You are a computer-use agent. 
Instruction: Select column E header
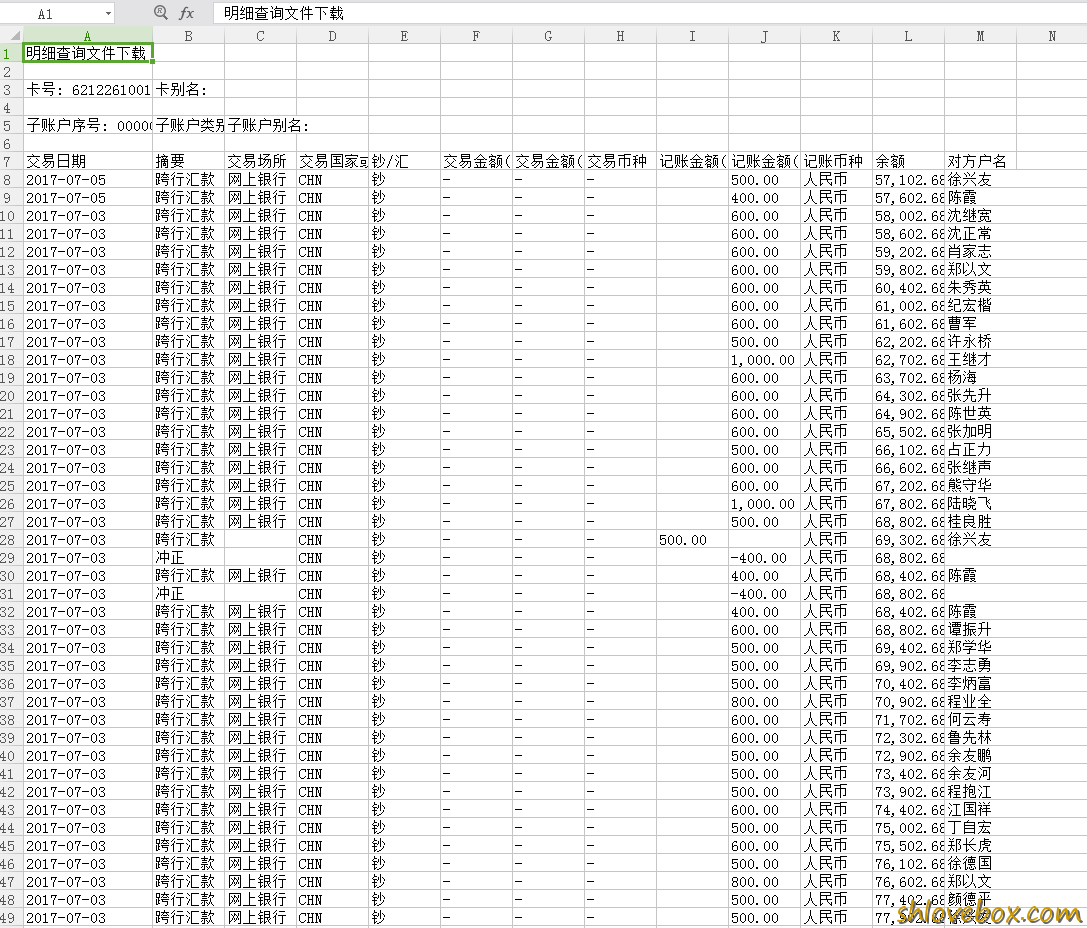404,36
